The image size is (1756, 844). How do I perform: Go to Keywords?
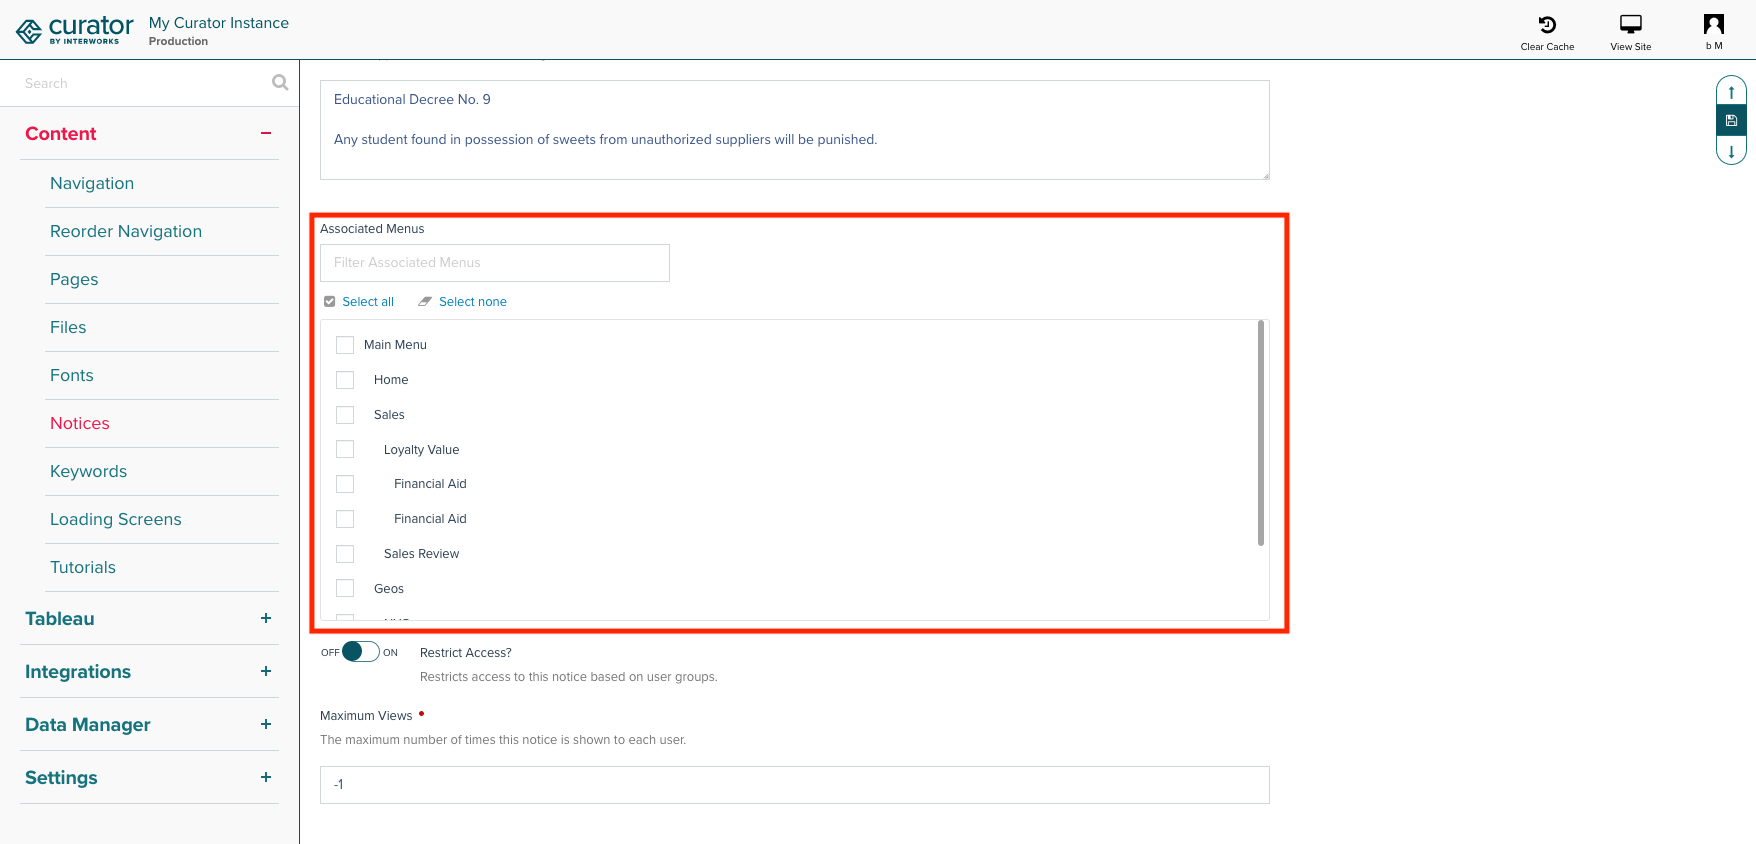[89, 472]
